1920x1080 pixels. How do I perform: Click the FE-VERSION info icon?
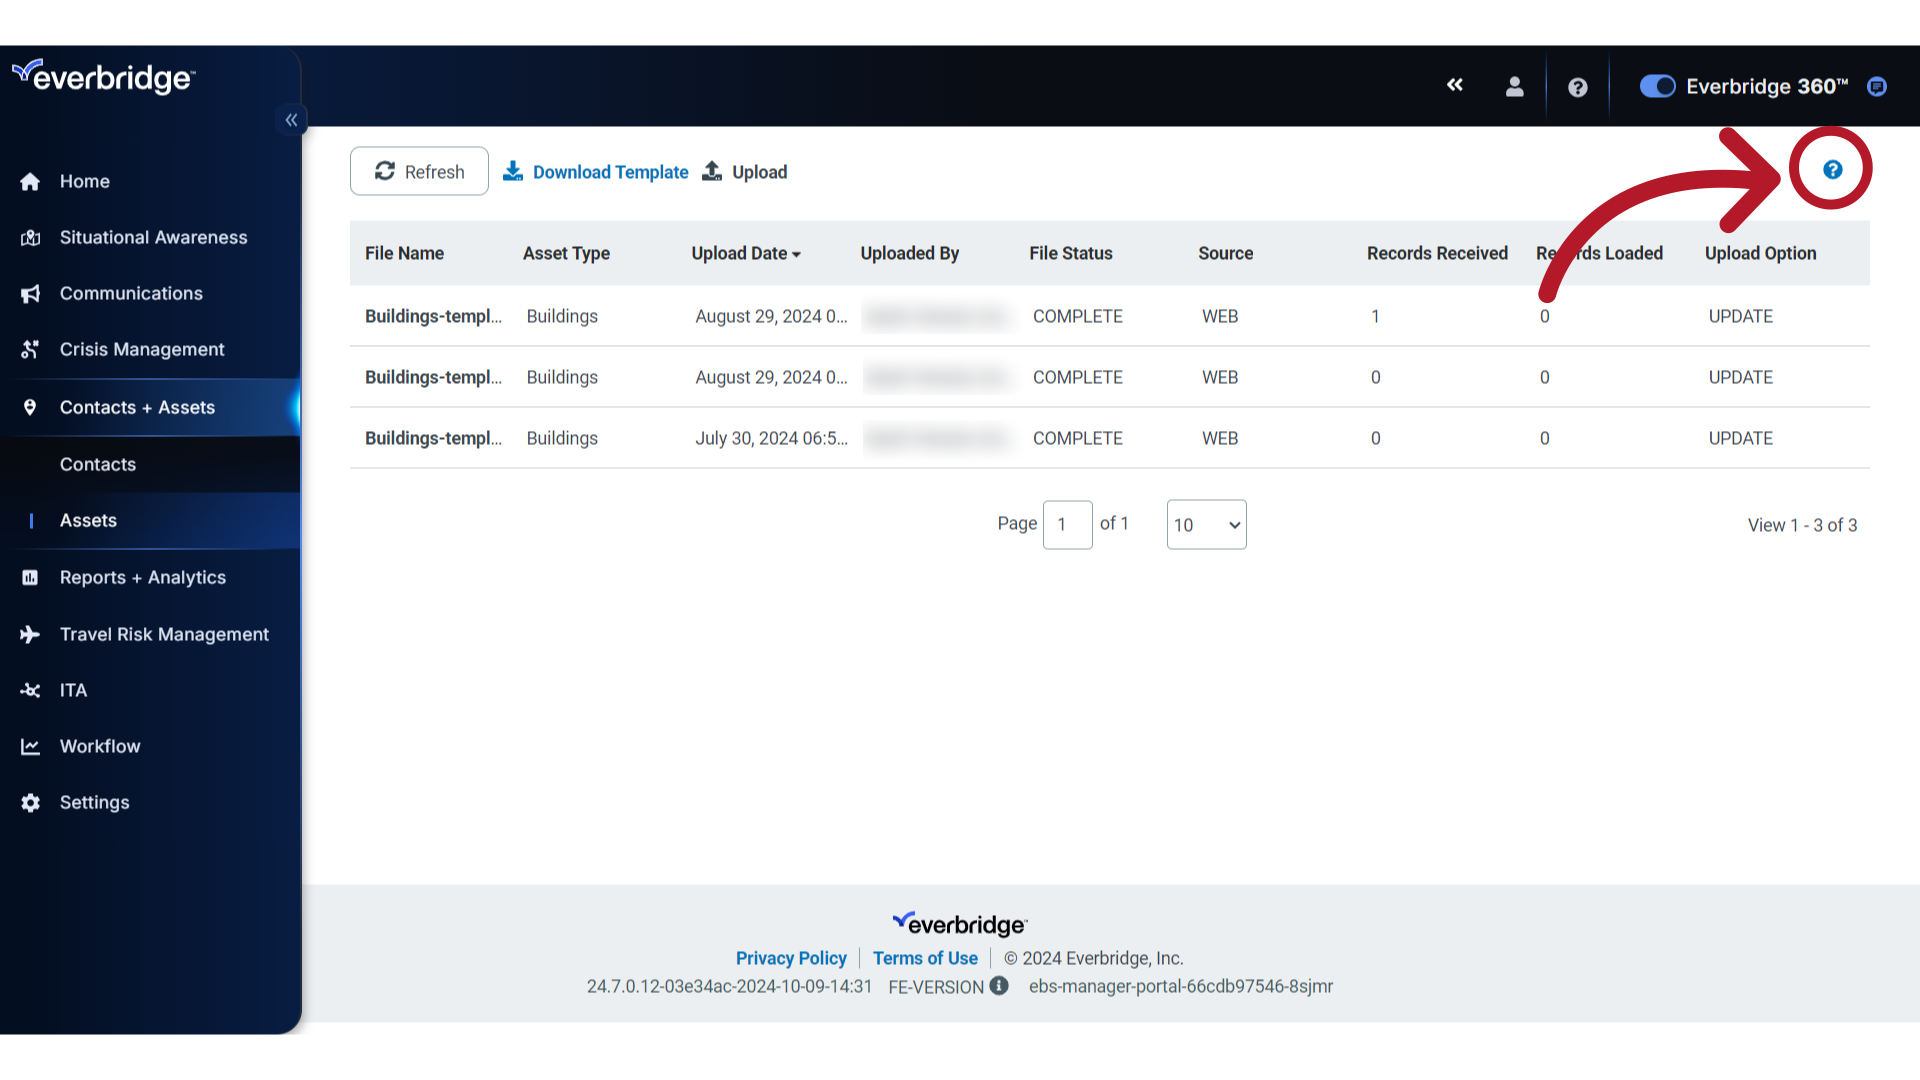click(999, 986)
